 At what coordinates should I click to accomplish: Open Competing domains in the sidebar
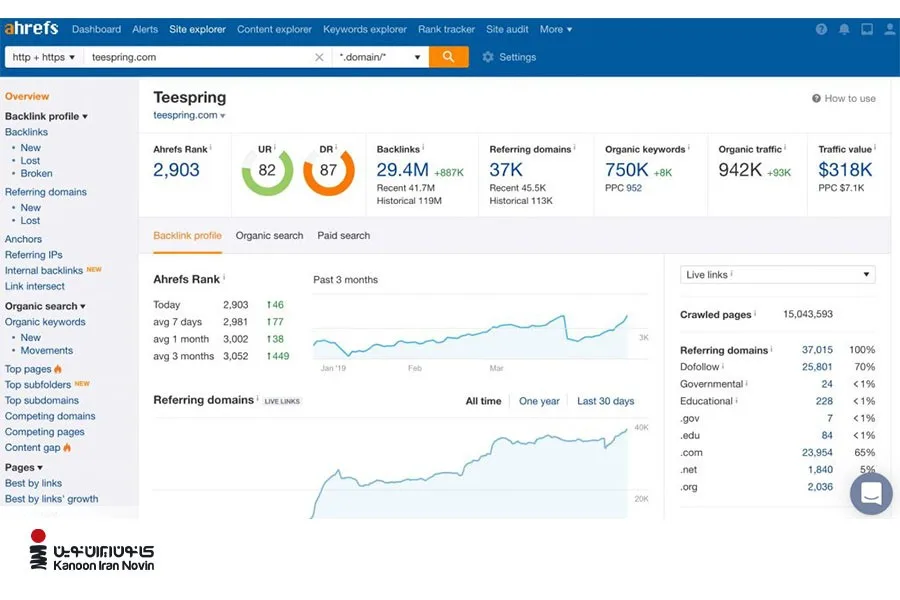50,416
